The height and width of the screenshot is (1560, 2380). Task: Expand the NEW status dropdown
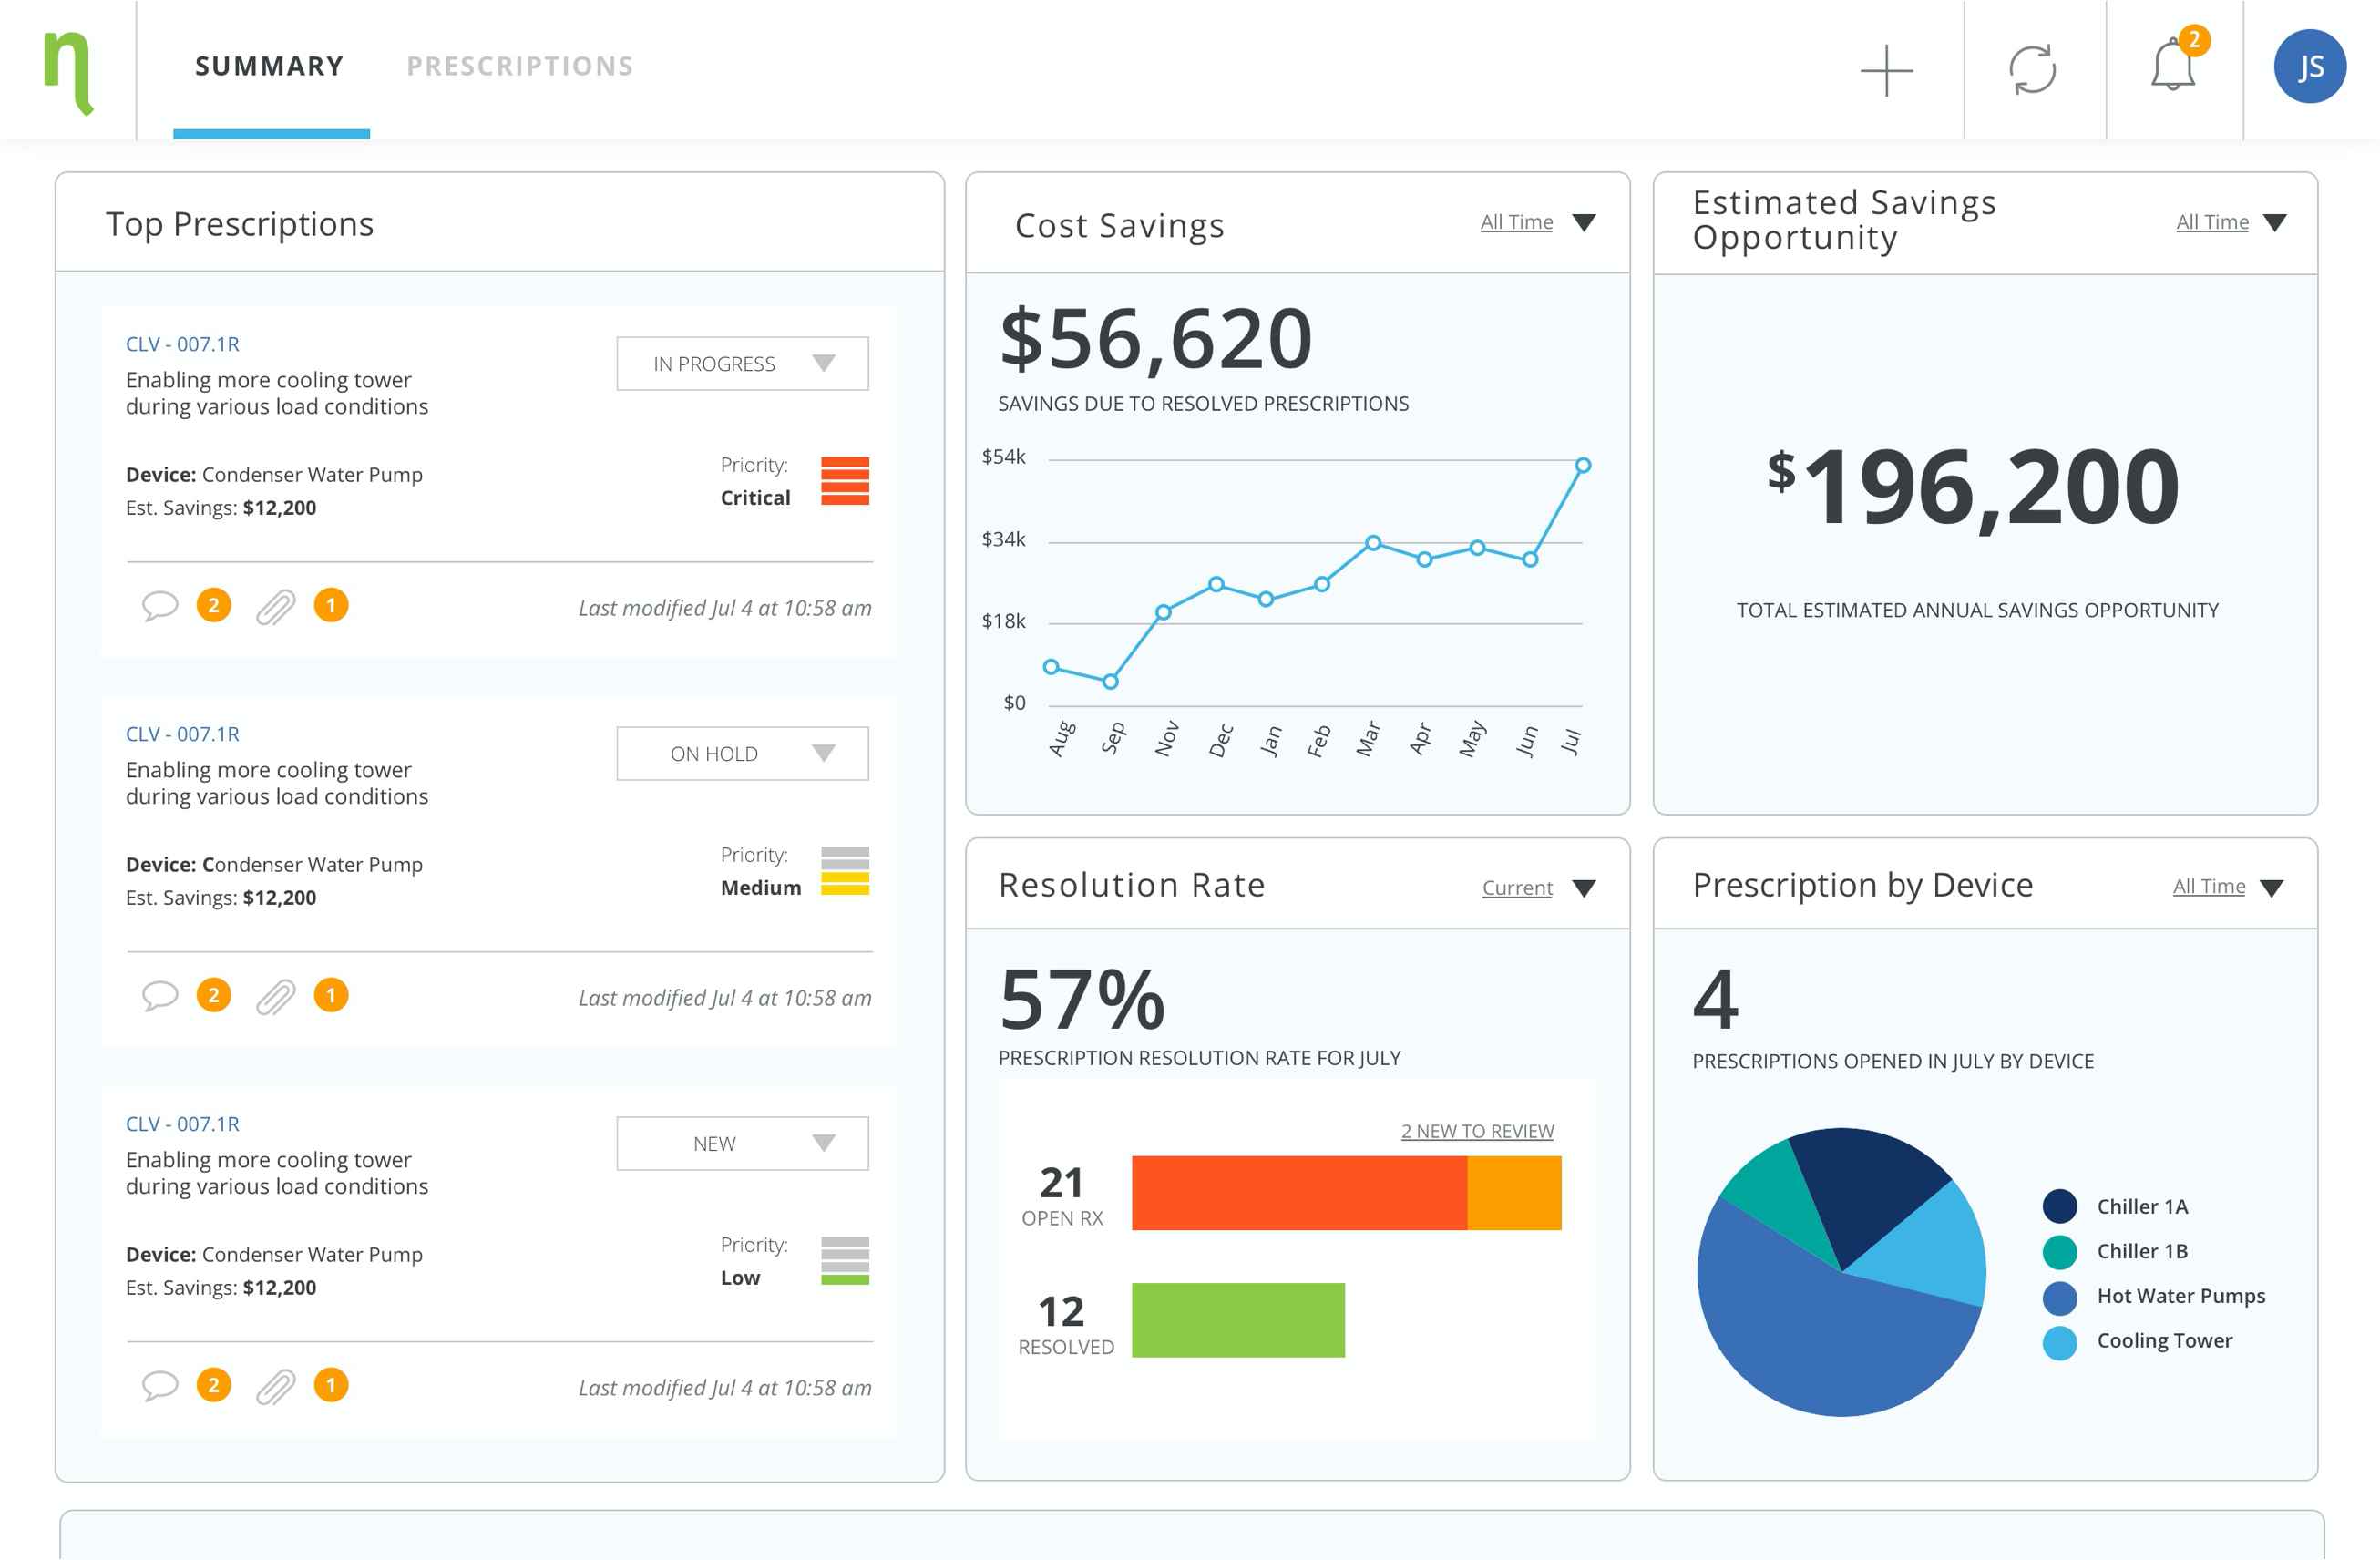point(742,1144)
